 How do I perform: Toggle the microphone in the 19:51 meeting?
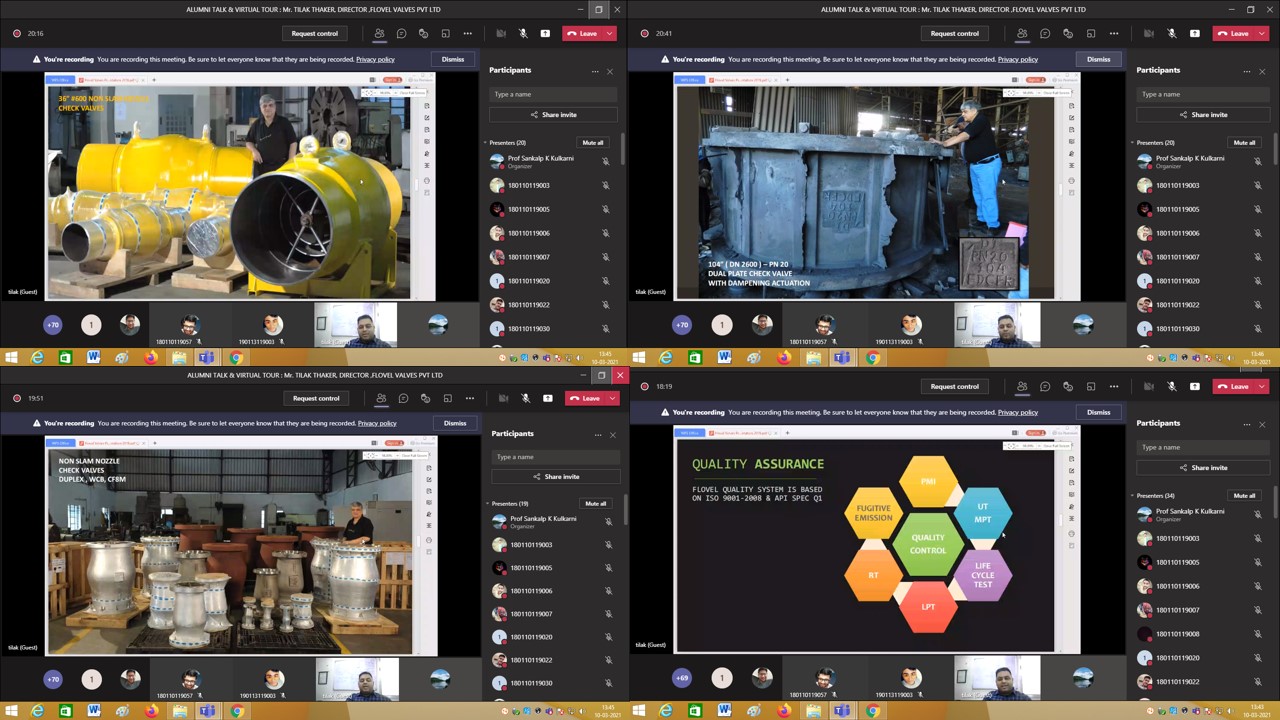(525, 398)
